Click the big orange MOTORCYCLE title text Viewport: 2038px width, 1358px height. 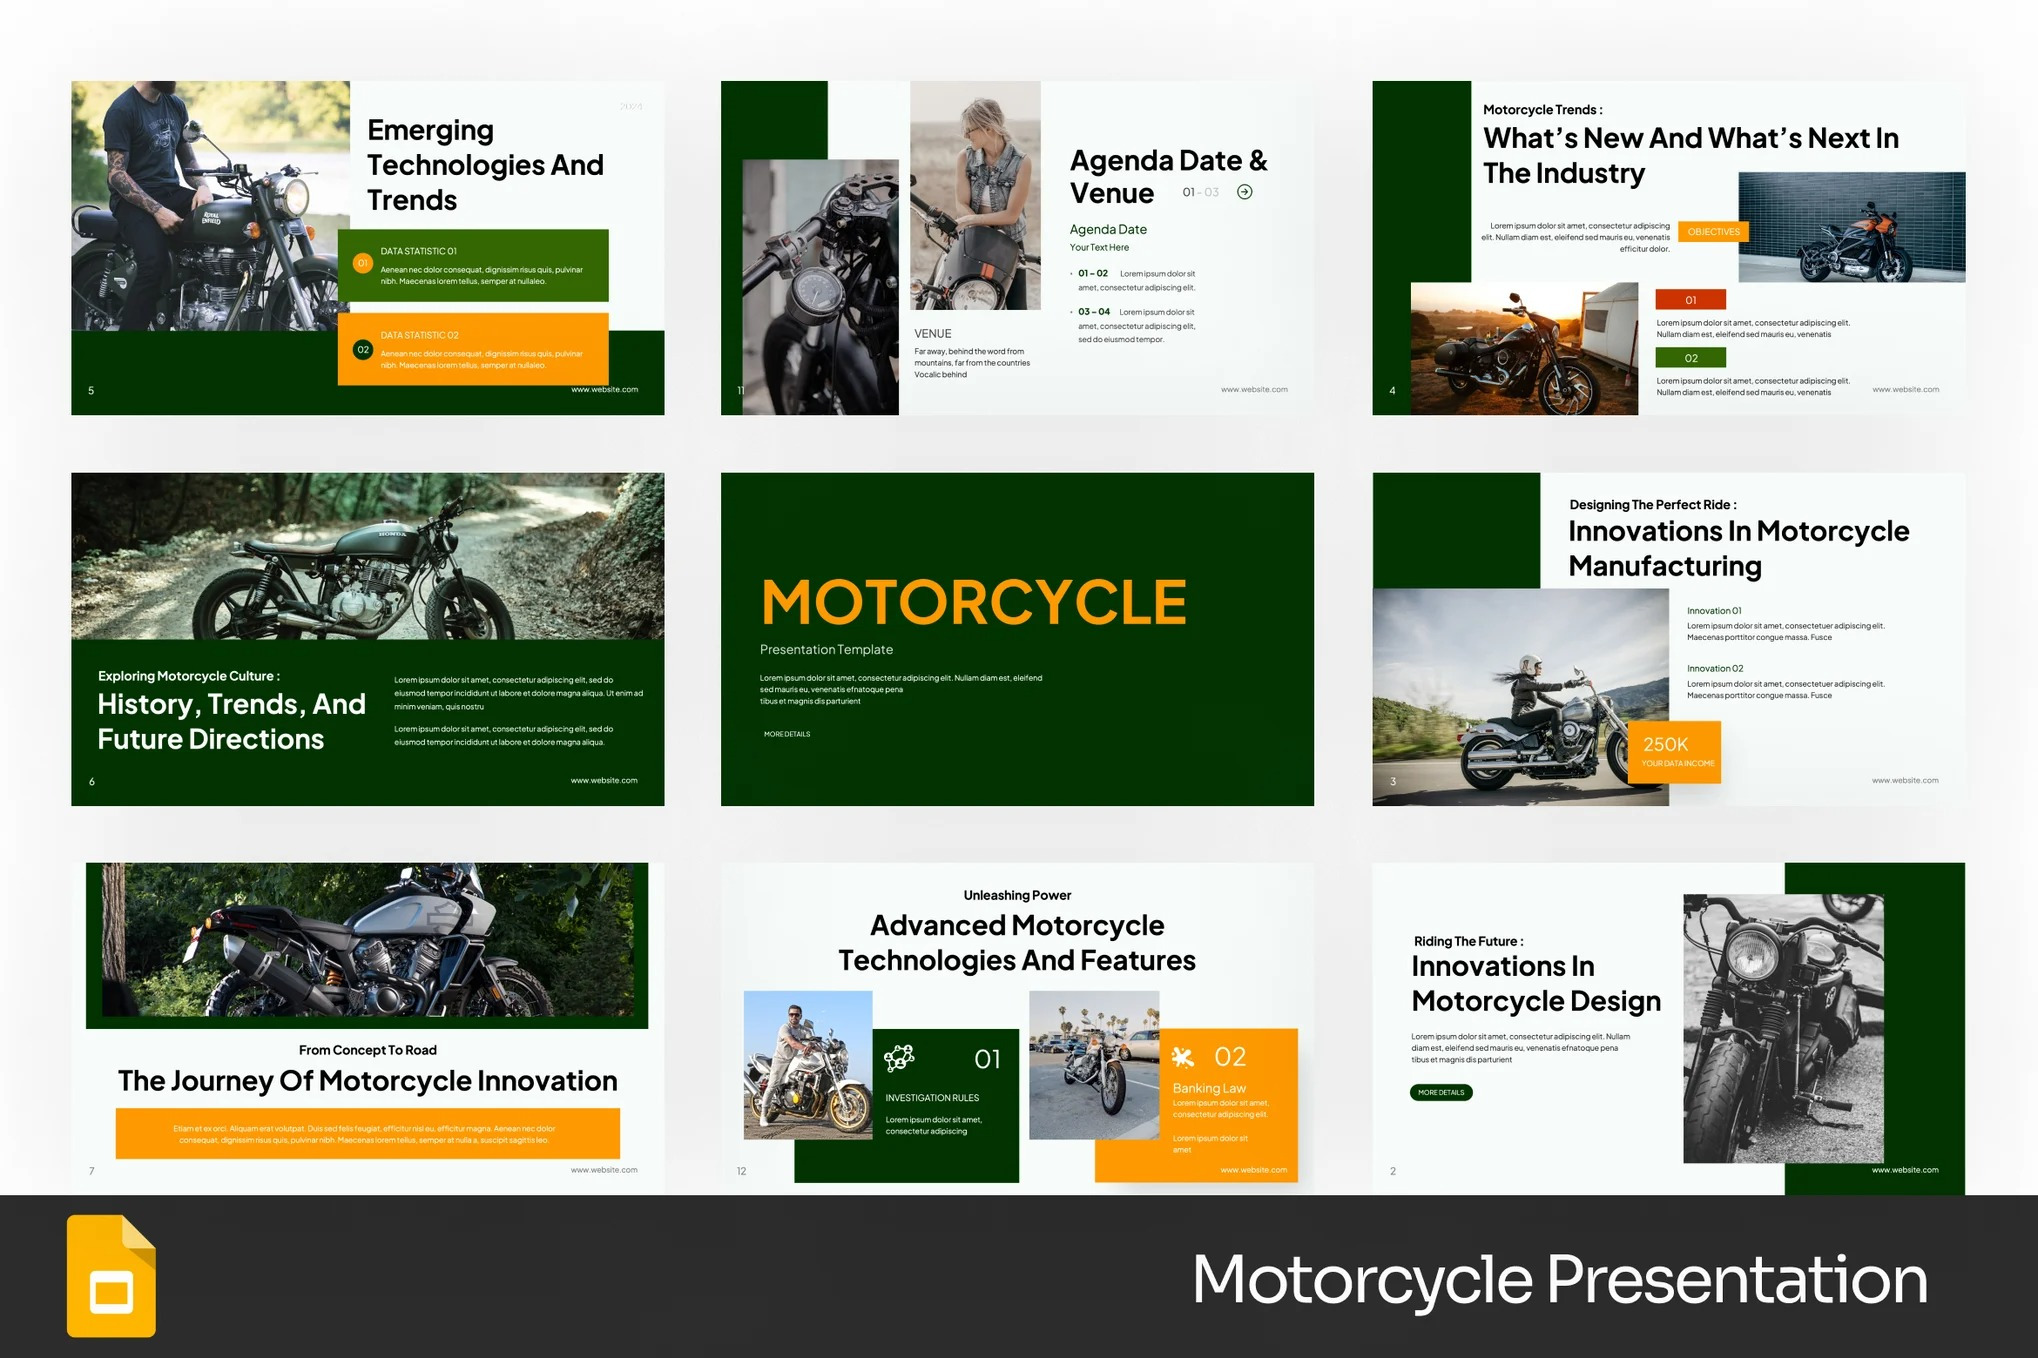[x=973, y=602]
